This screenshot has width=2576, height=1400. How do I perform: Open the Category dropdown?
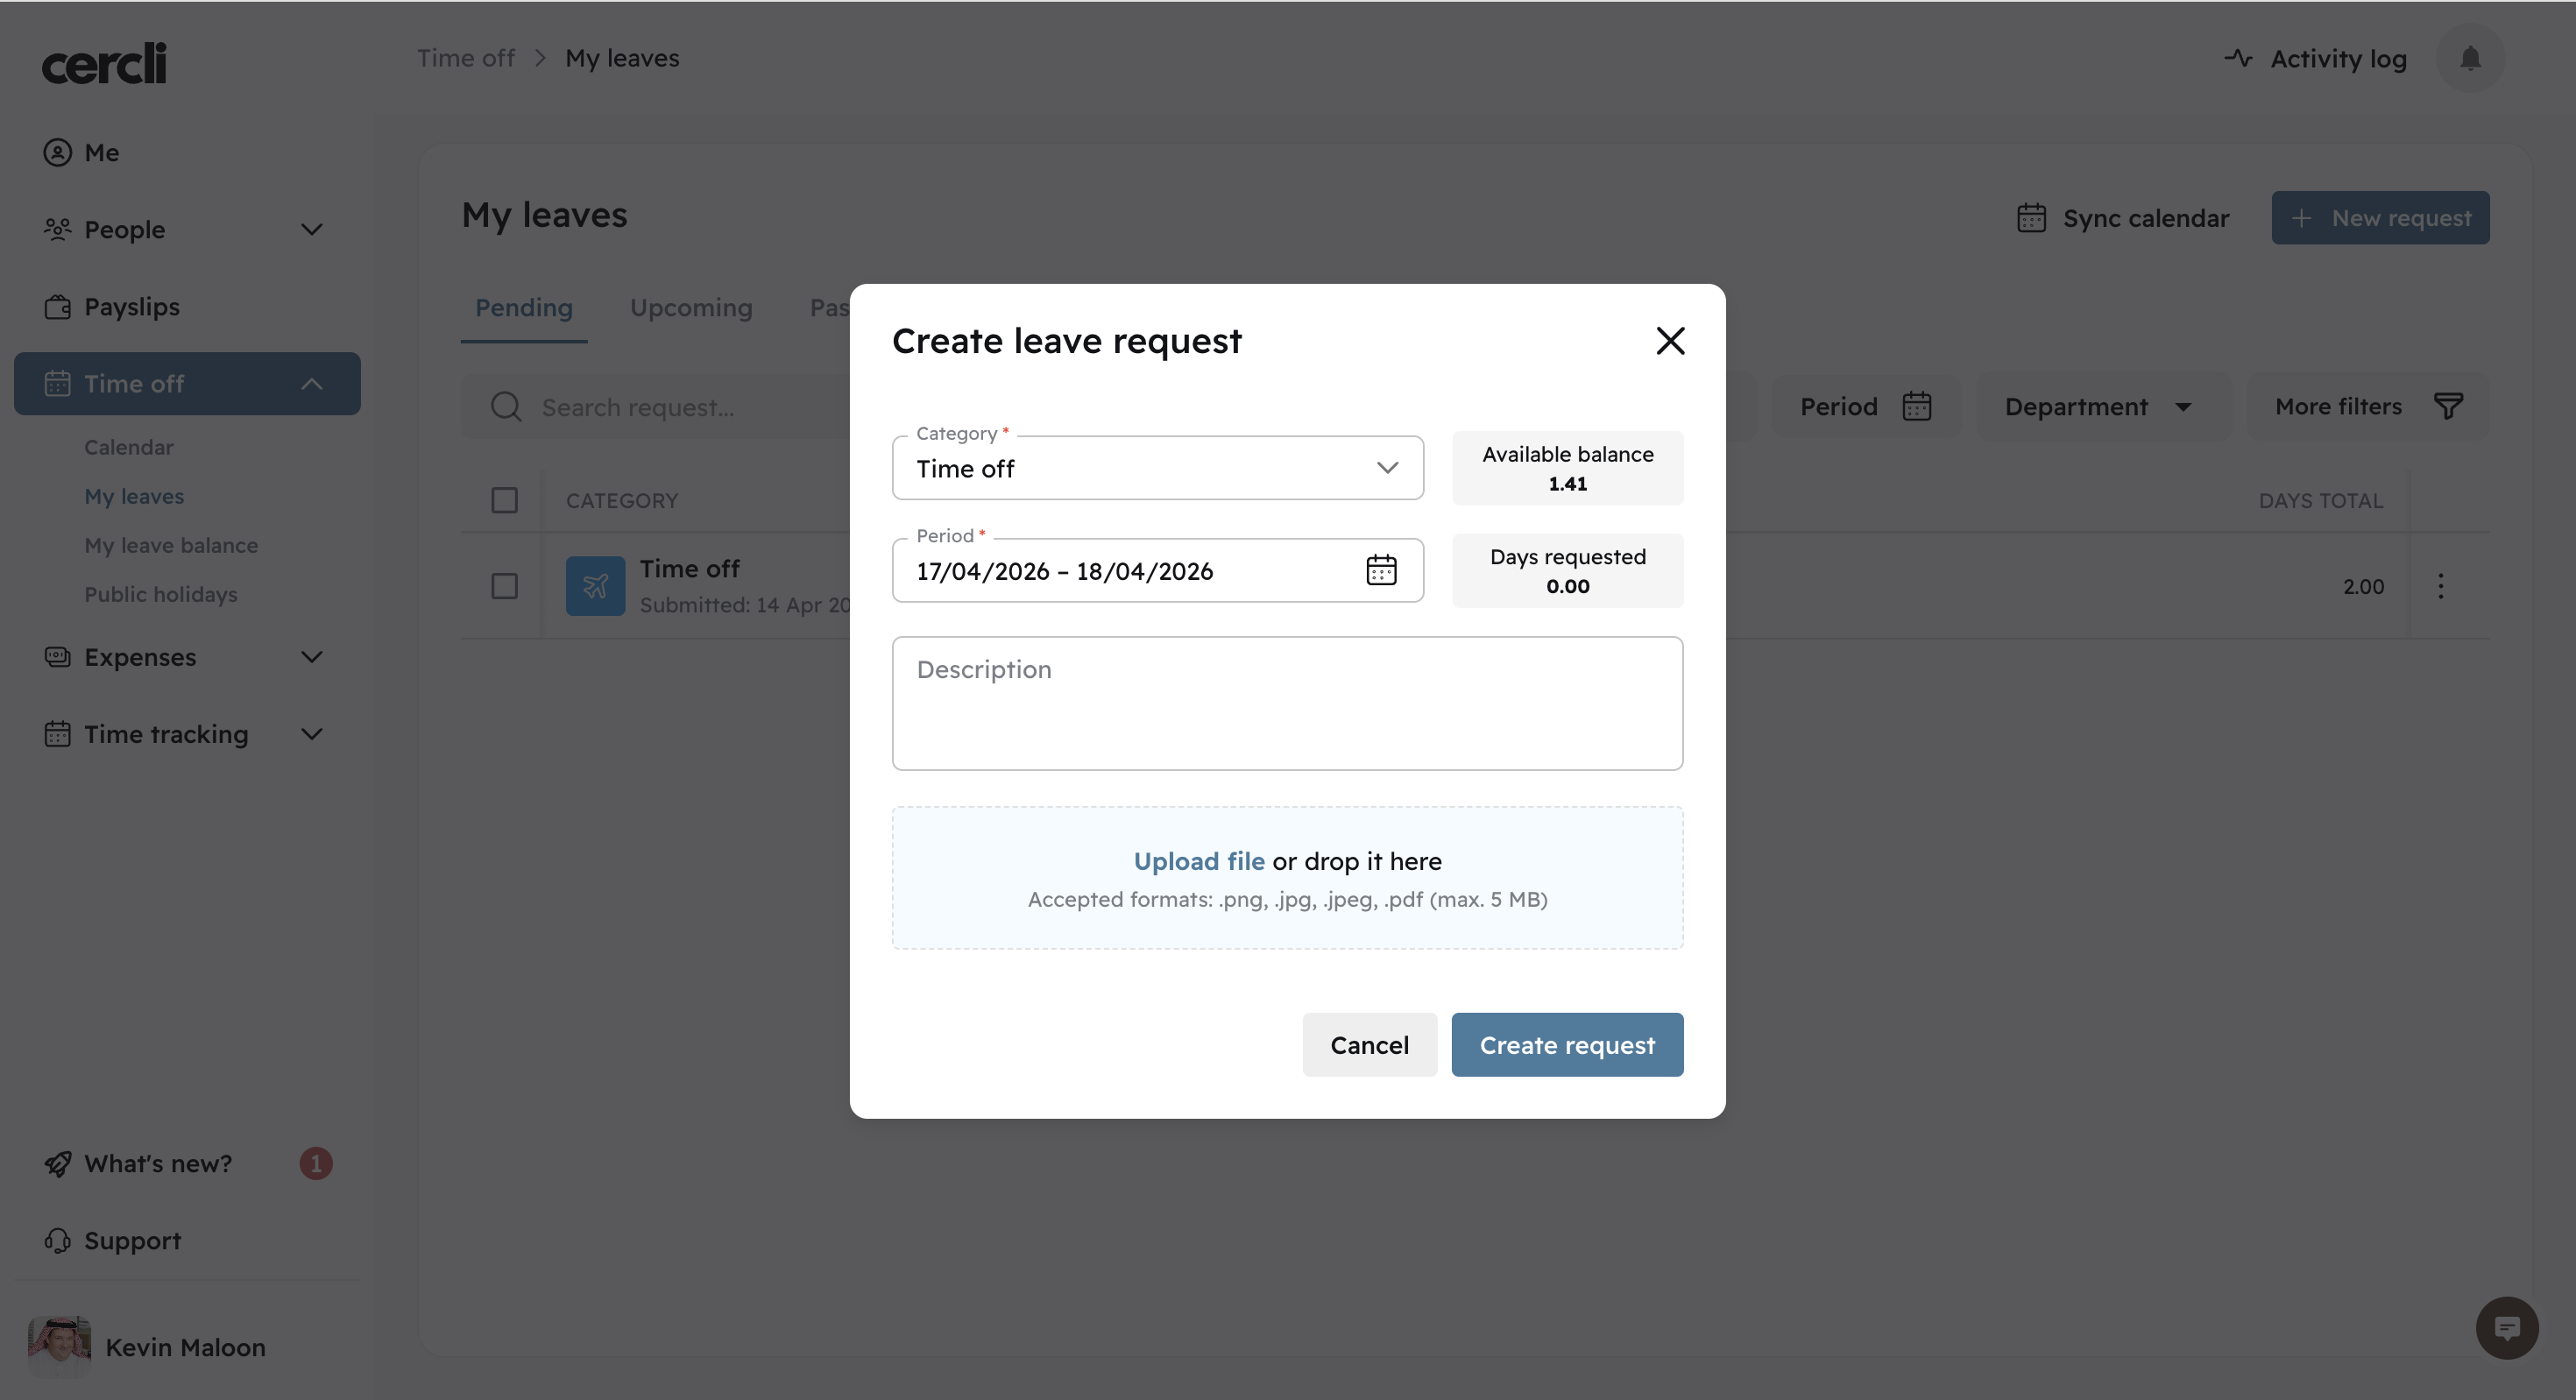pos(1157,468)
